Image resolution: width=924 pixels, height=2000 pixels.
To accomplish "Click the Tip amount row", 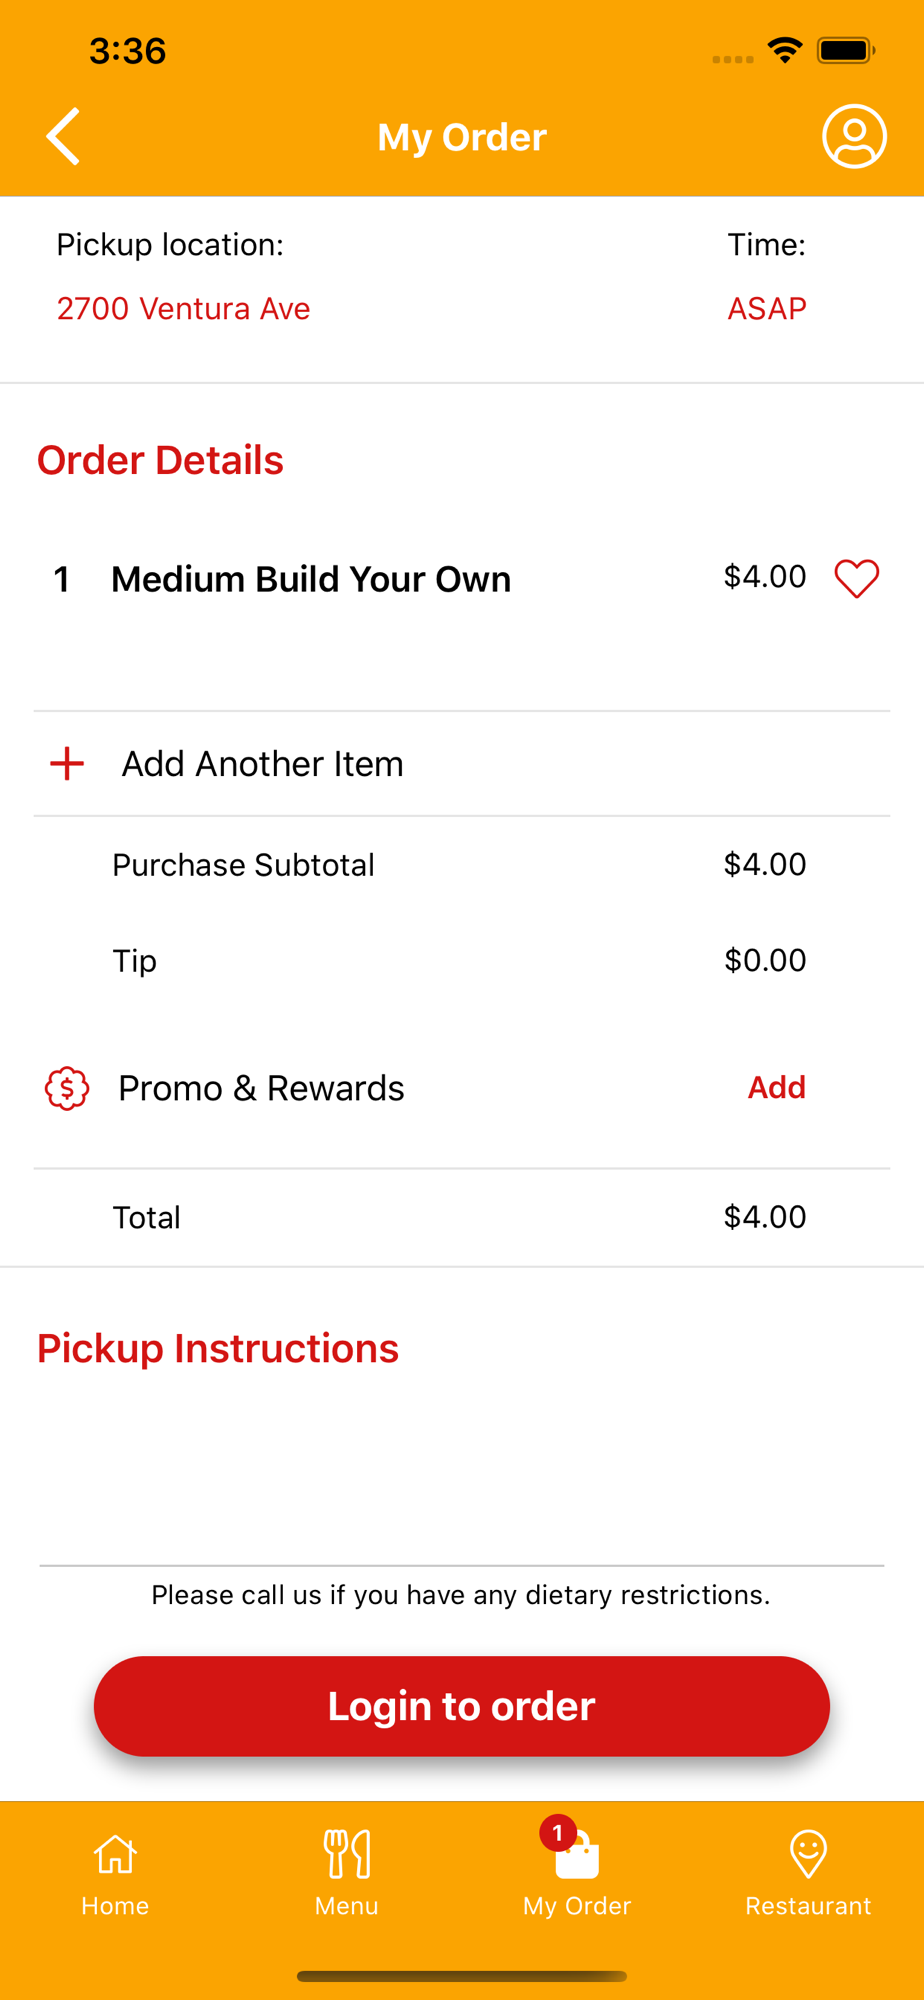I will click(x=462, y=960).
